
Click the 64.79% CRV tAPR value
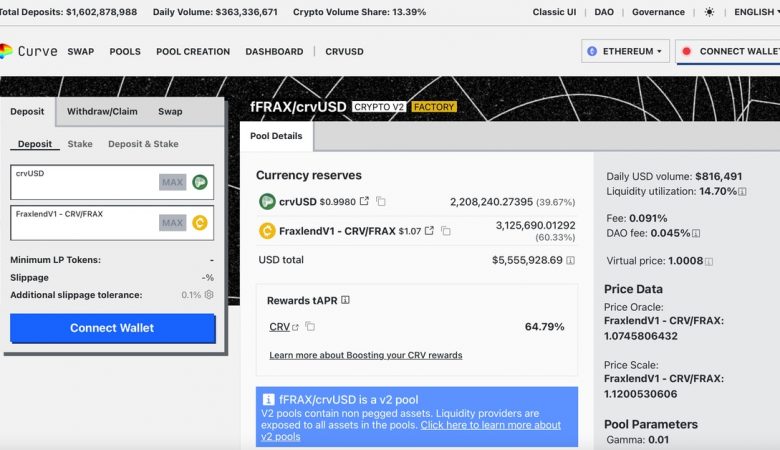click(544, 327)
